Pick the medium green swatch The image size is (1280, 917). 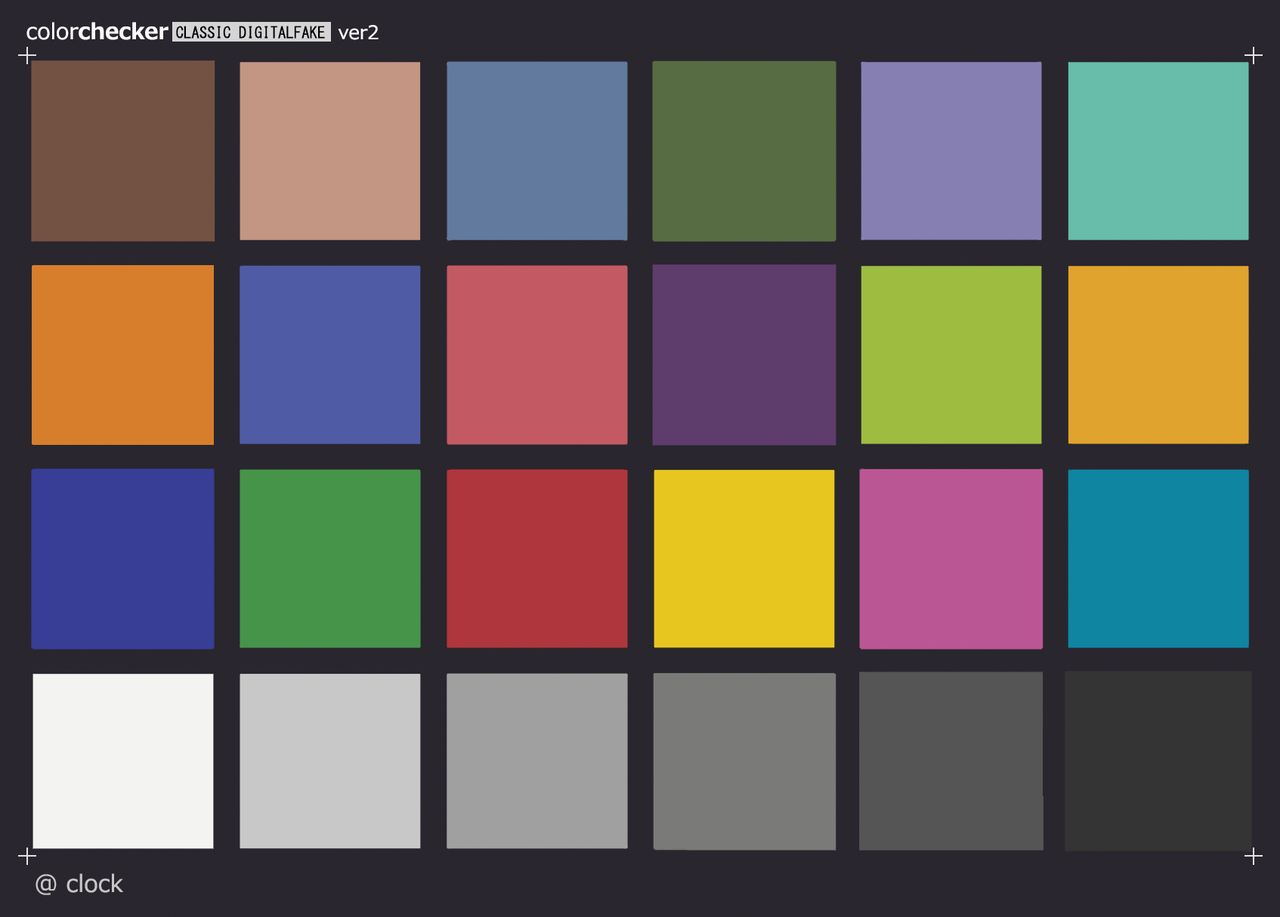330,559
